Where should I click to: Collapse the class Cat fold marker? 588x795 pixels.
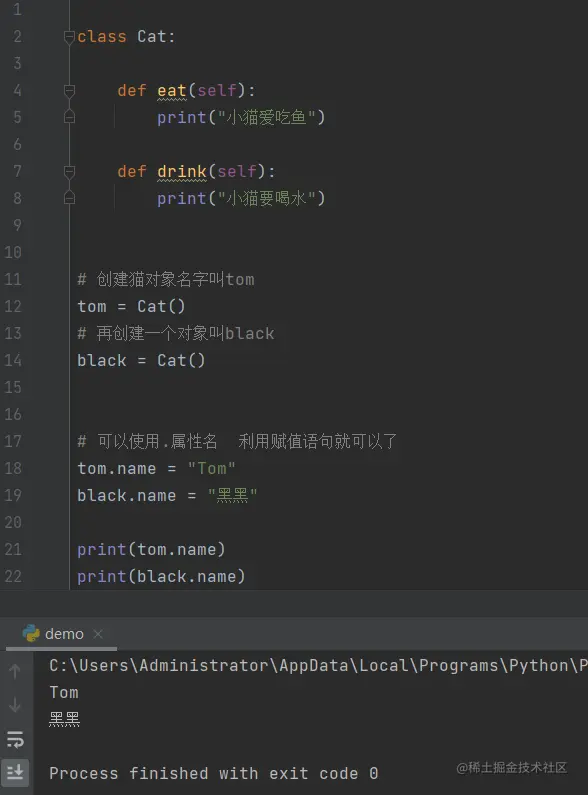tap(69, 37)
